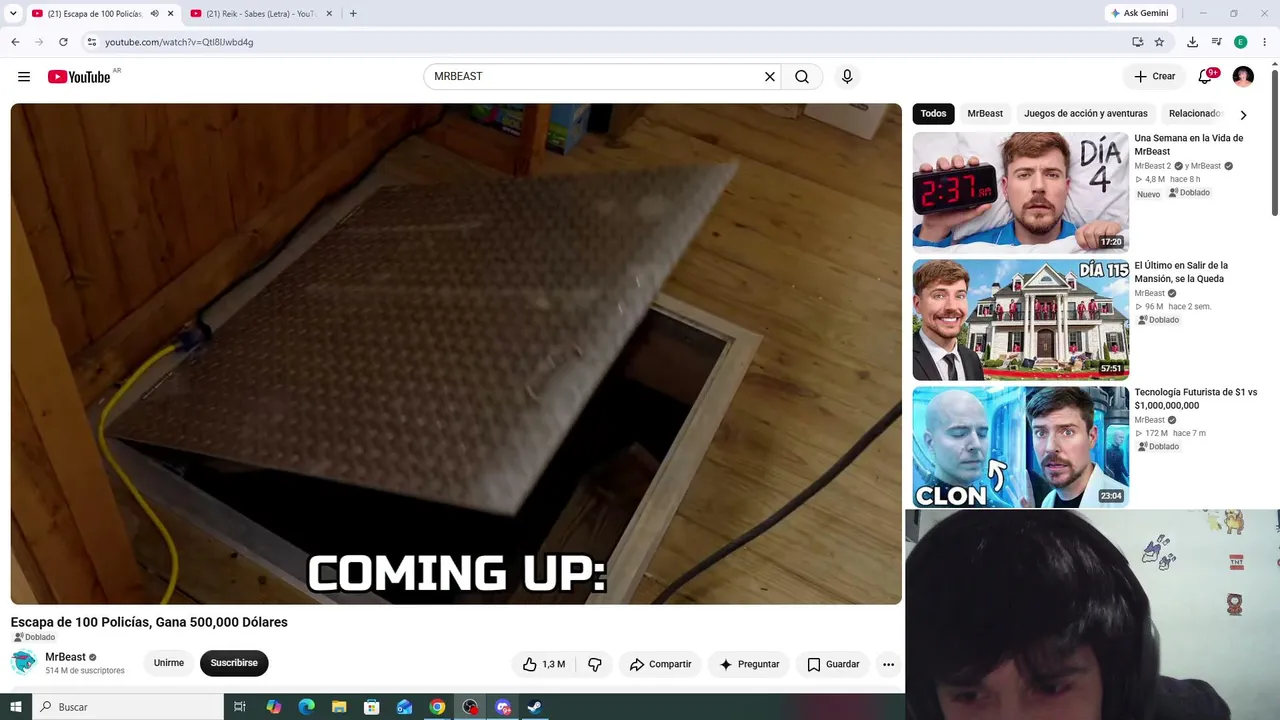Image resolution: width=1280 pixels, height=720 pixels.
Task: Dislike the video with thumbs down
Action: [x=595, y=664]
